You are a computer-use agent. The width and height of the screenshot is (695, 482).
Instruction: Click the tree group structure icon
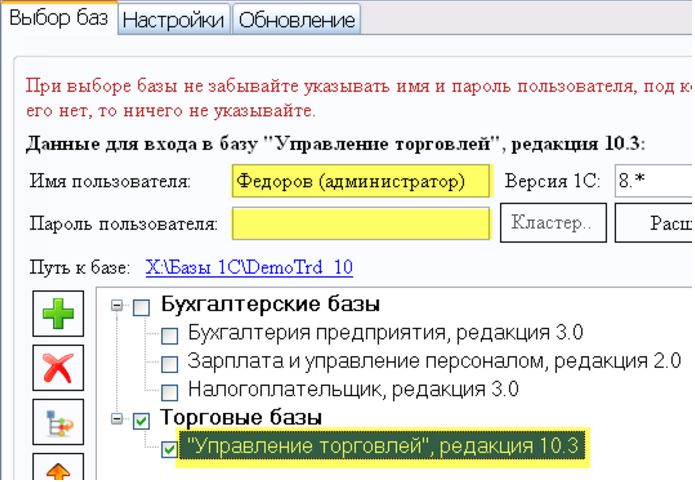coord(58,422)
